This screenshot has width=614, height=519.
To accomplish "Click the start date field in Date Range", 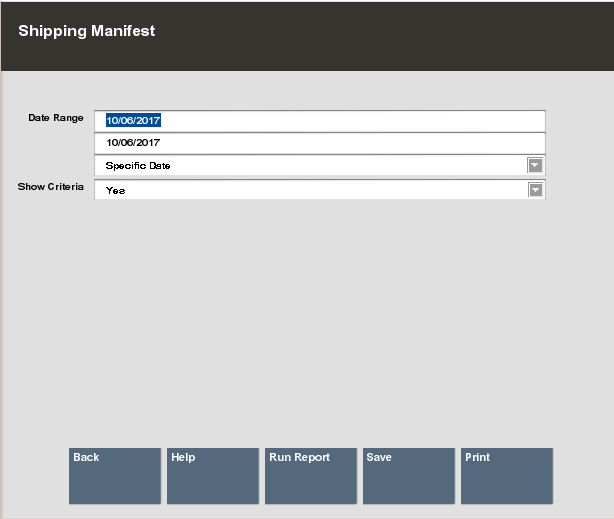I will coord(320,121).
